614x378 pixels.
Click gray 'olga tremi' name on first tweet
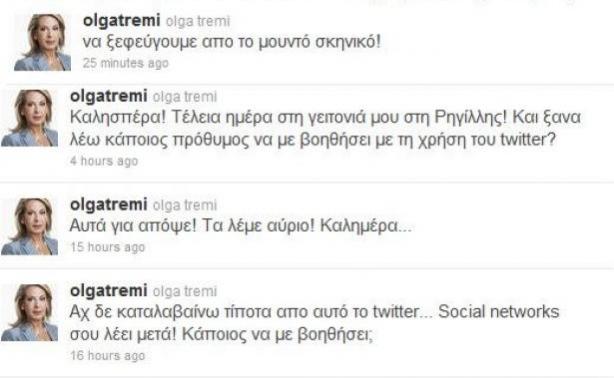pyautogui.click(x=198, y=22)
